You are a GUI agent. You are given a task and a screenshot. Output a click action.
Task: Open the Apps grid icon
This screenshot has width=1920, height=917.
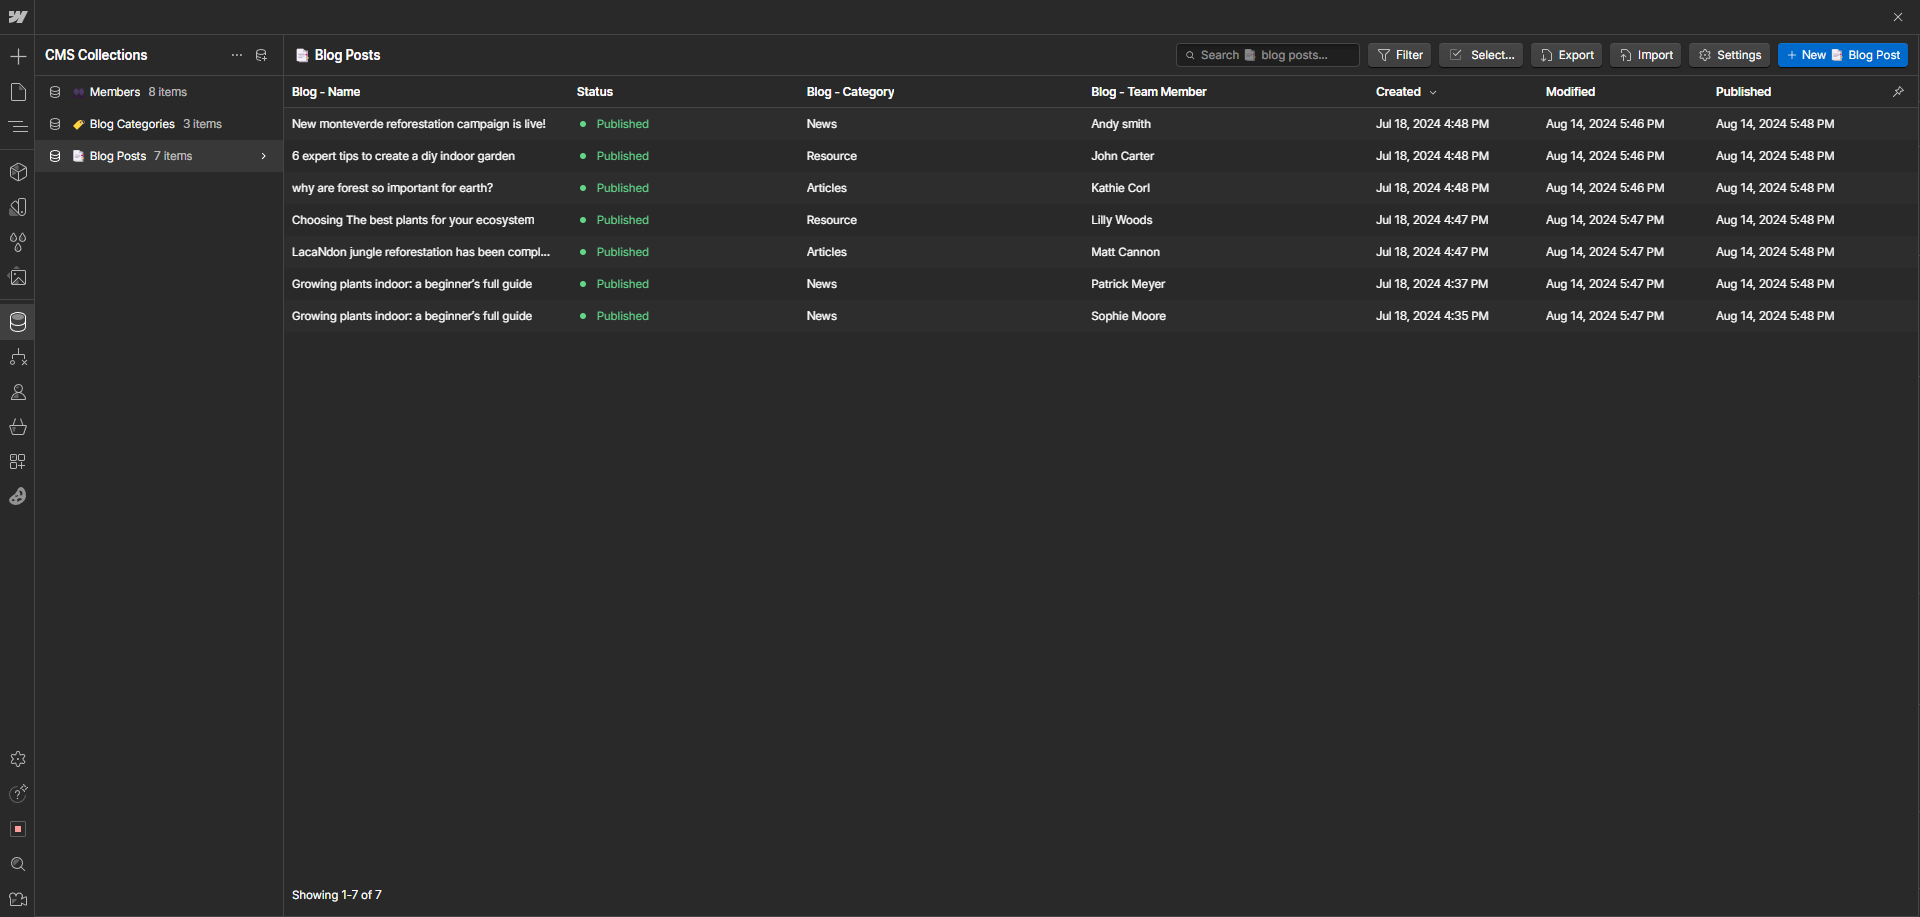[x=18, y=462]
